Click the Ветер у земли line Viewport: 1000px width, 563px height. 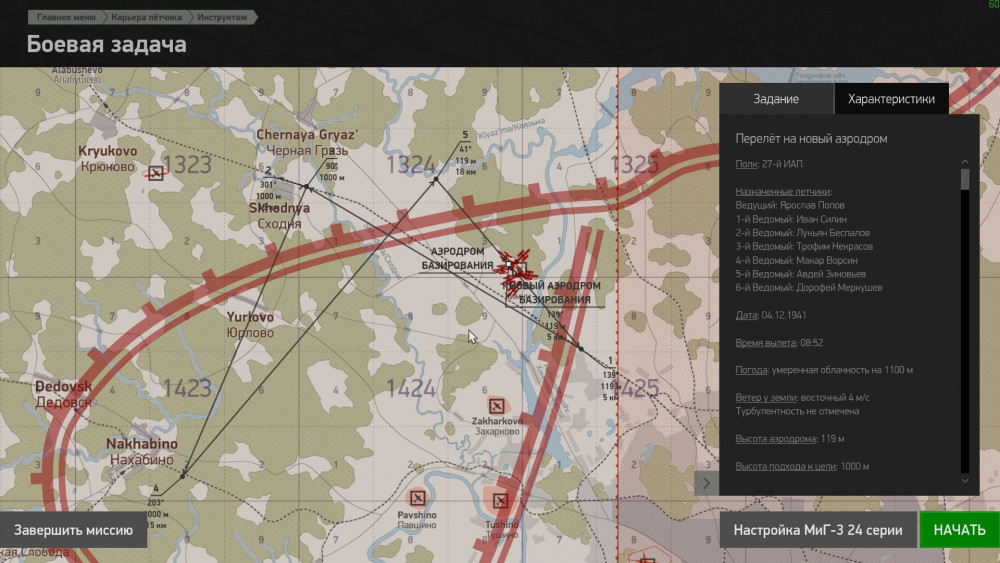point(802,397)
